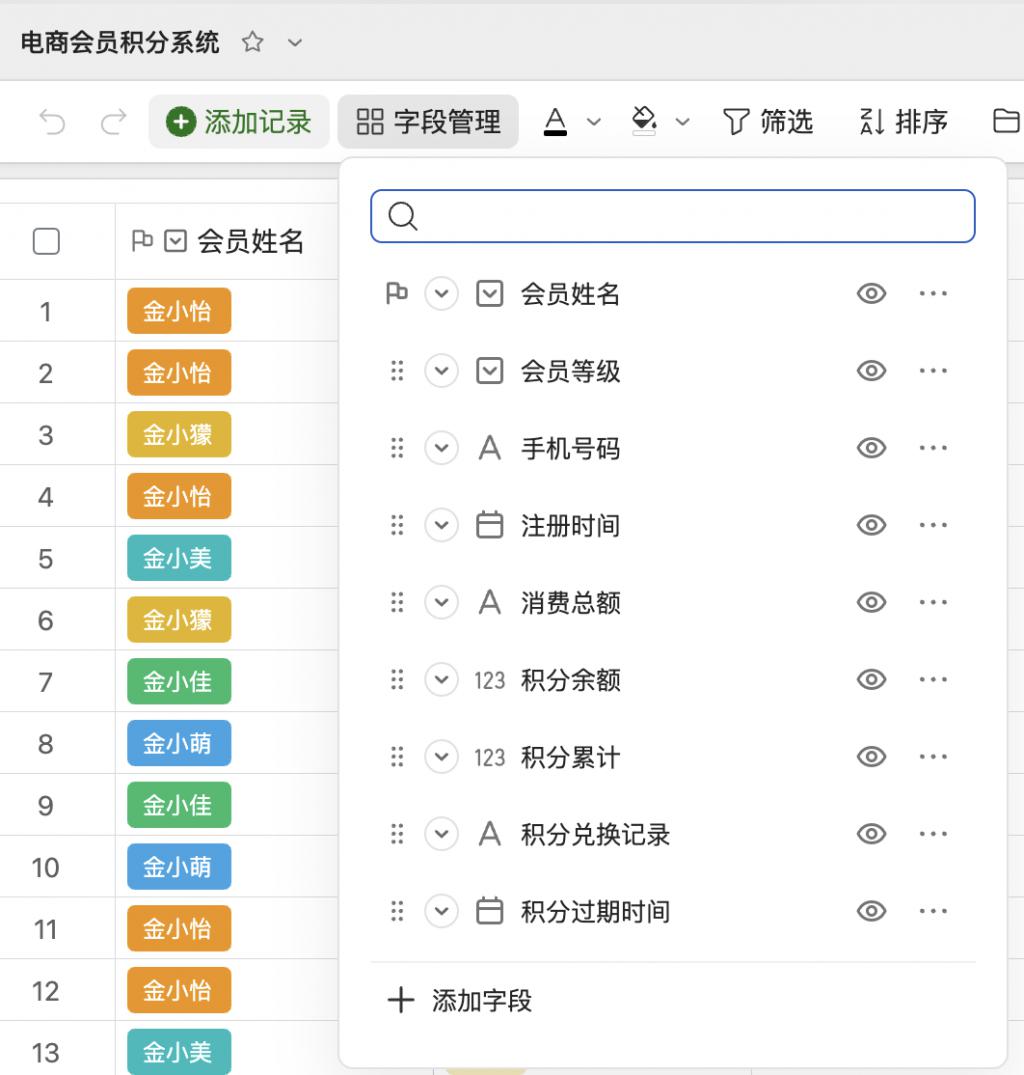Toggle visibility of 消费总额 field
The height and width of the screenshot is (1075, 1024).
[x=871, y=602]
